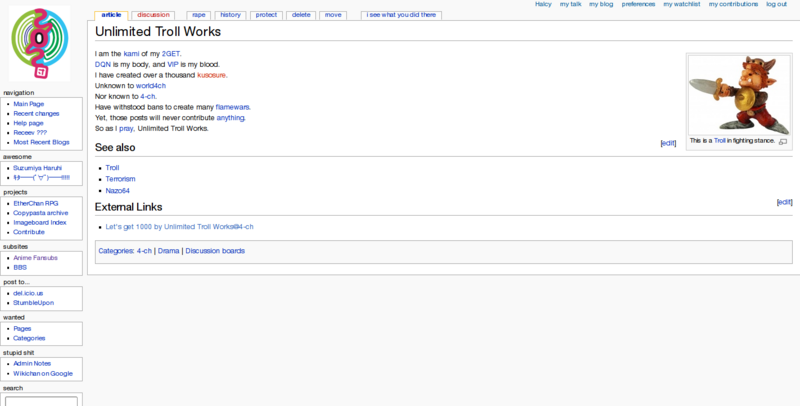Switch to the discussion tab

click(x=153, y=15)
